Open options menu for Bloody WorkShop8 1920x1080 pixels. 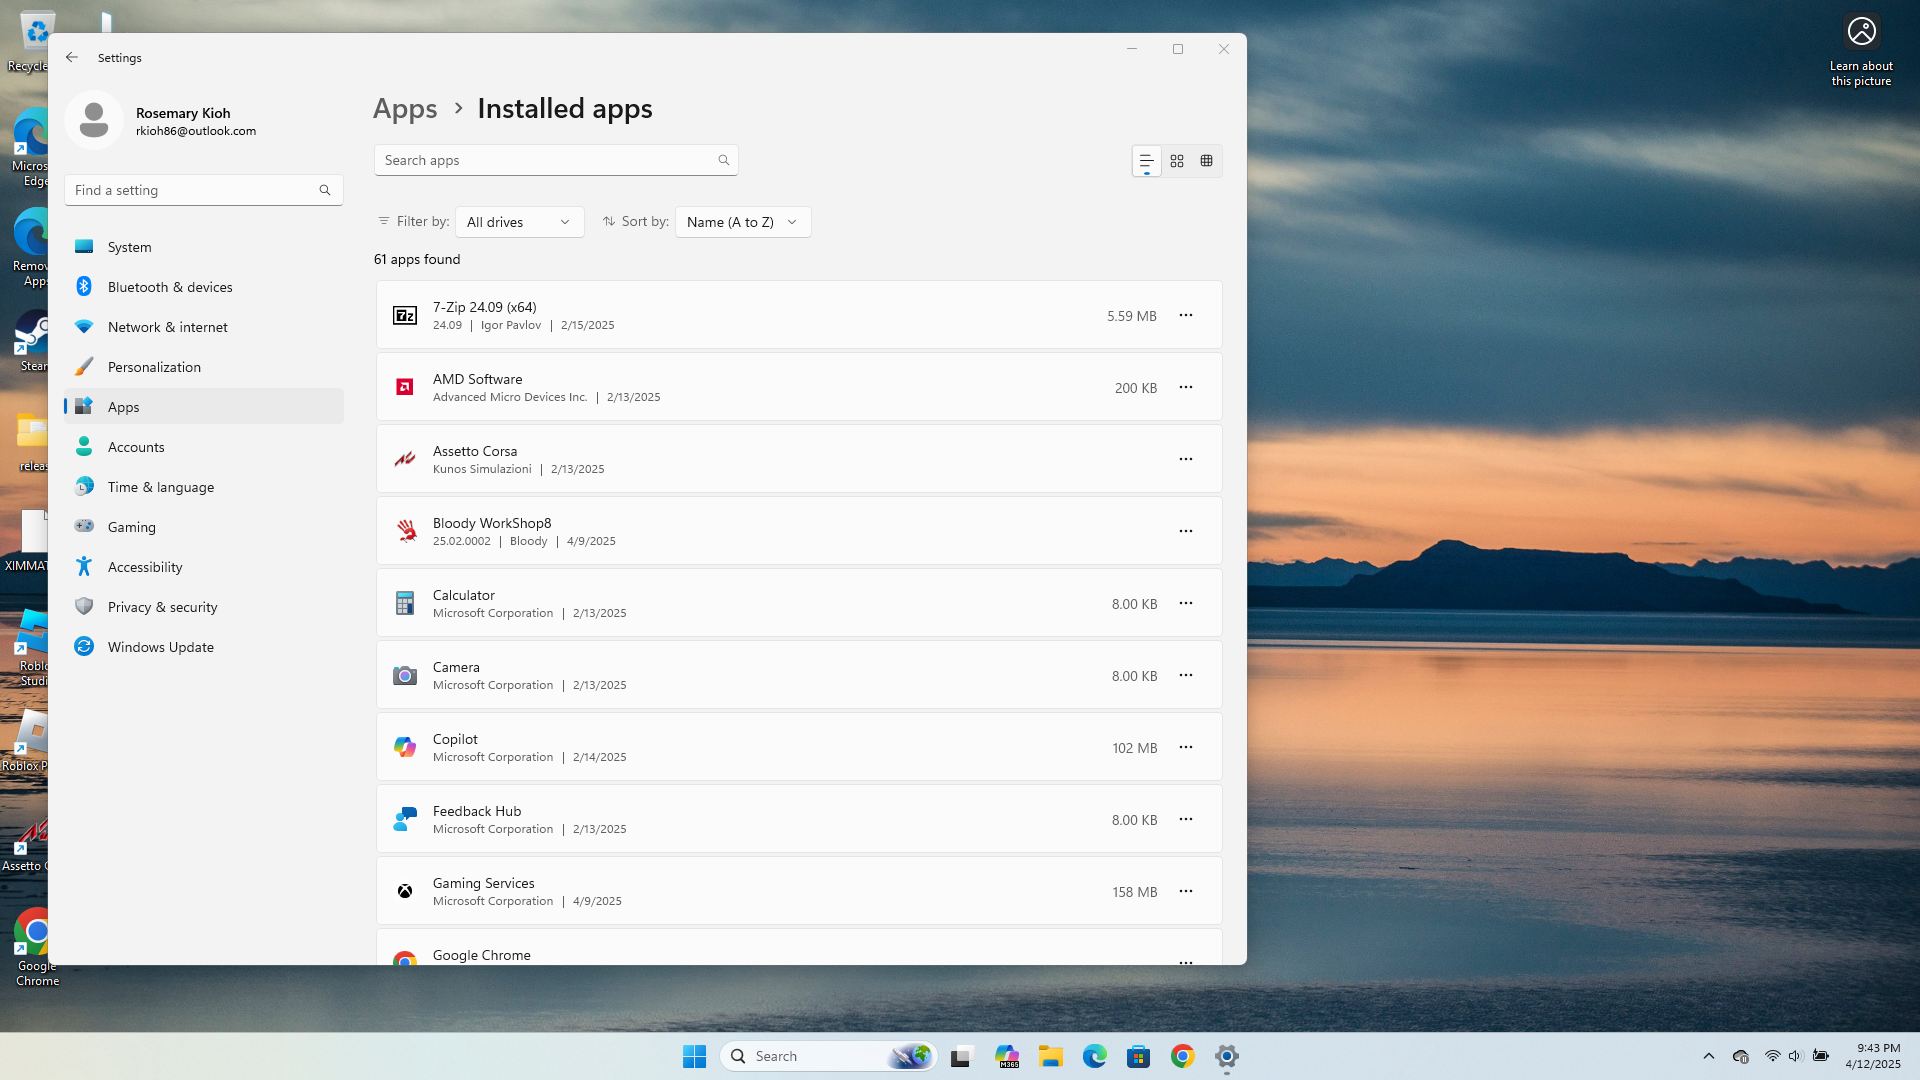(x=1185, y=531)
